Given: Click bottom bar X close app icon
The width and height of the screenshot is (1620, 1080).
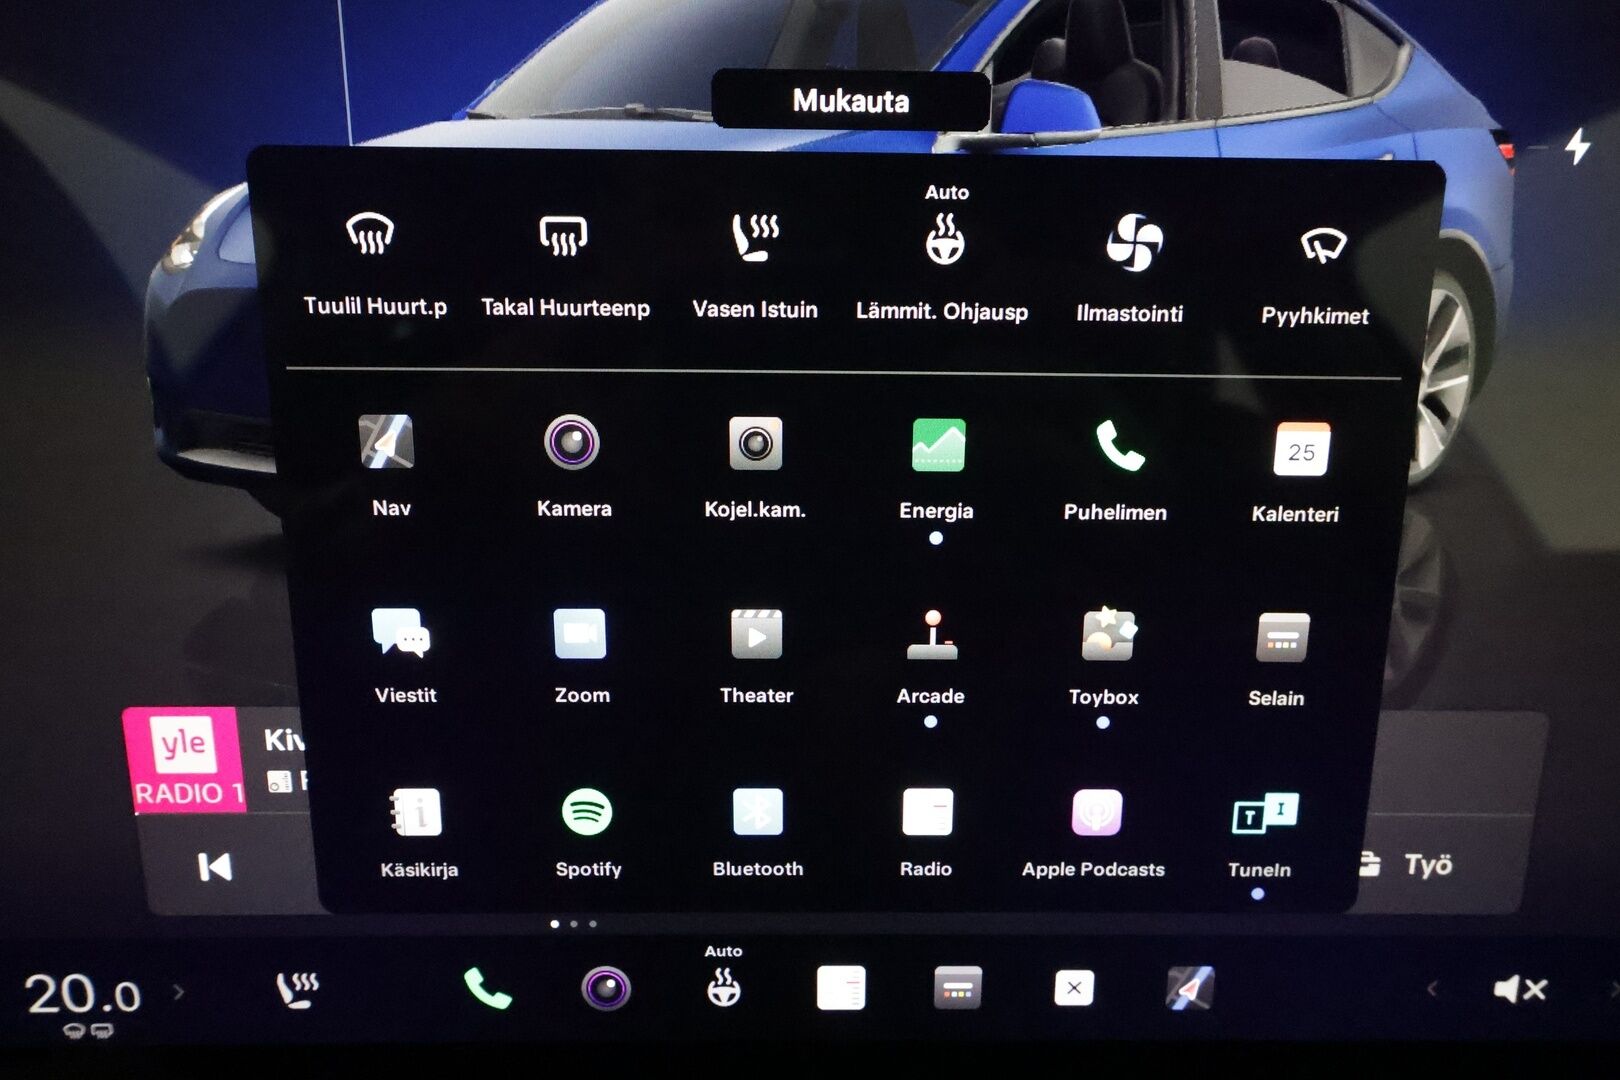Looking at the screenshot, I should coord(1074,988).
